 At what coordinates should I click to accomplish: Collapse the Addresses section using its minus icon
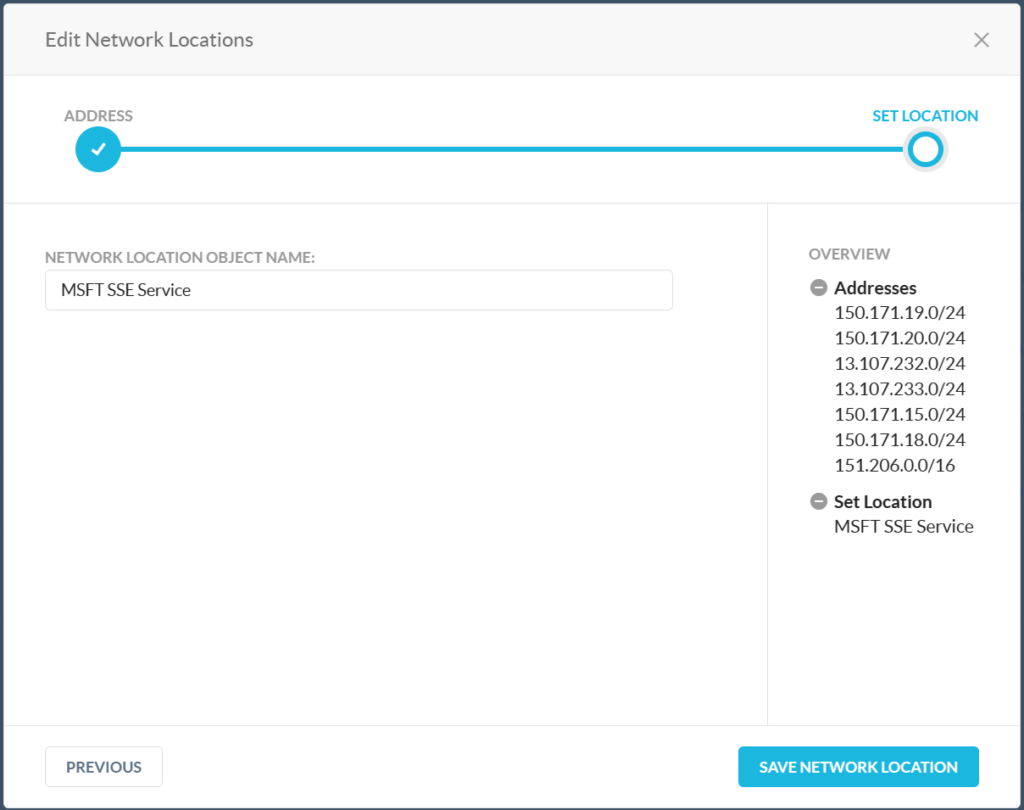(x=818, y=287)
